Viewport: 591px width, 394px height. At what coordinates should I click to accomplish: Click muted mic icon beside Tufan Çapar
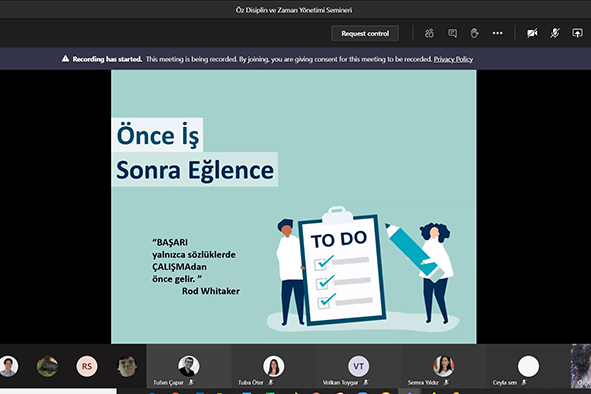pyautogui.click(x=191, y=383)
